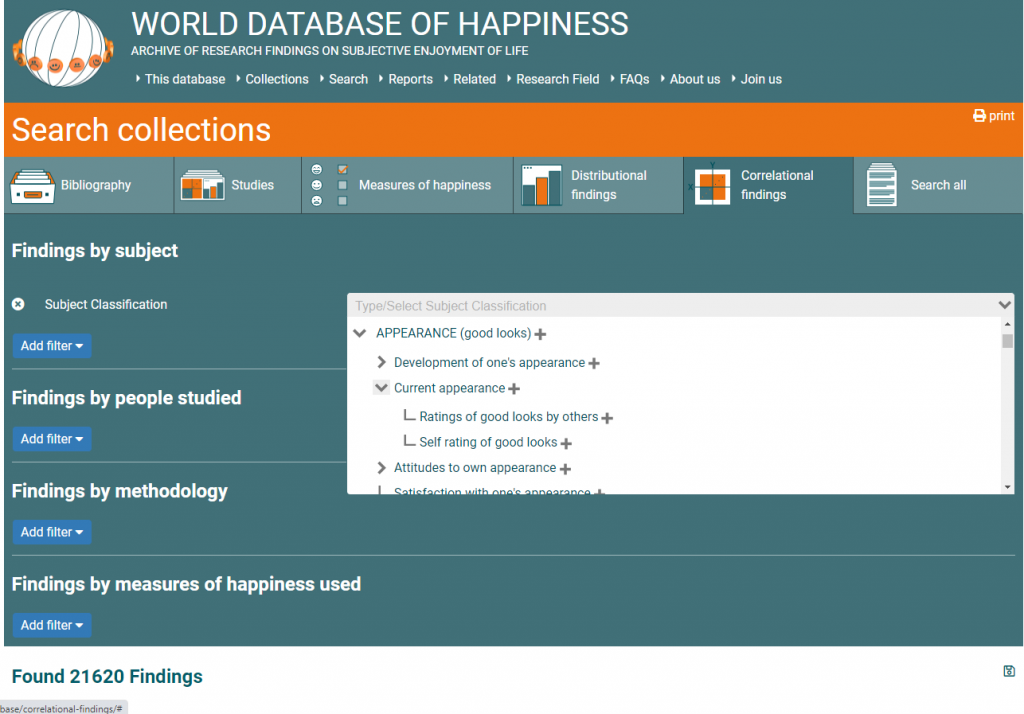Click the save findings disk icon
Viewport: 1024px width, 714px height.
1009,671
